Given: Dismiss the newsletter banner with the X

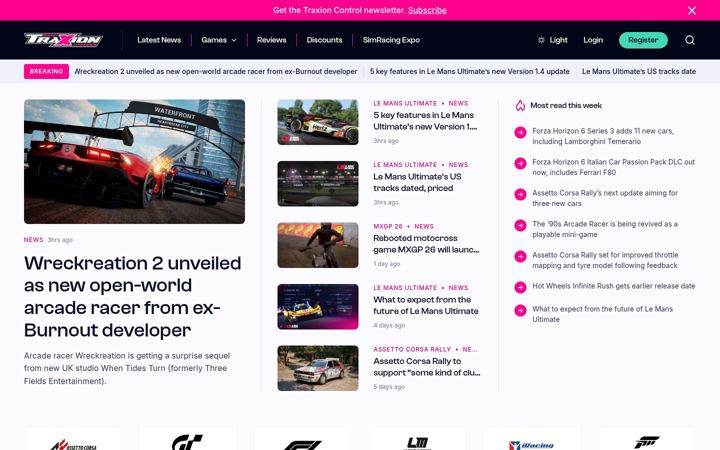Looking at the screenshot, I should (692, 10).
